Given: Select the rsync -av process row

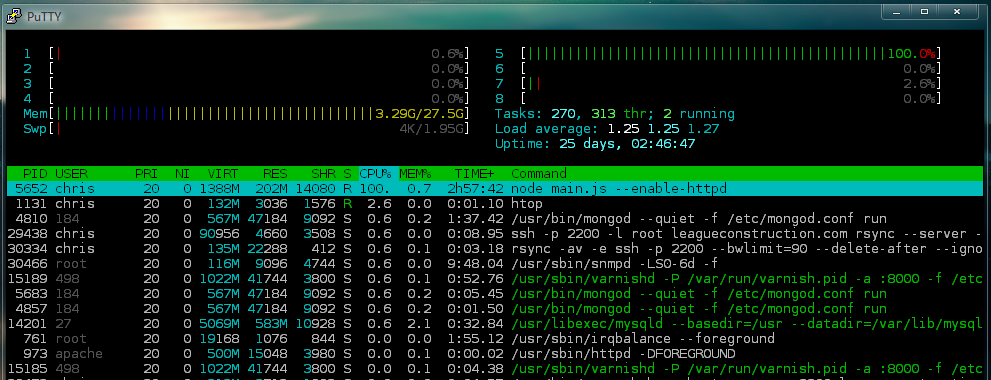Looking at the screenshot, I should [496, 248].
